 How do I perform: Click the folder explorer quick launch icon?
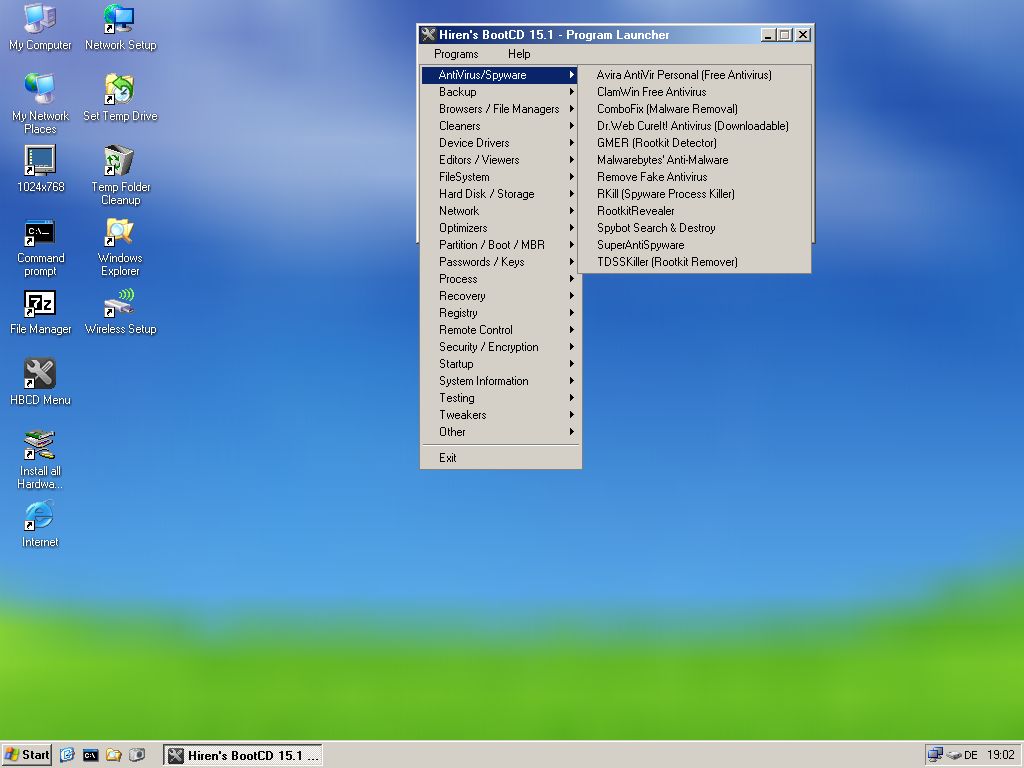click(x=114, y=755)
